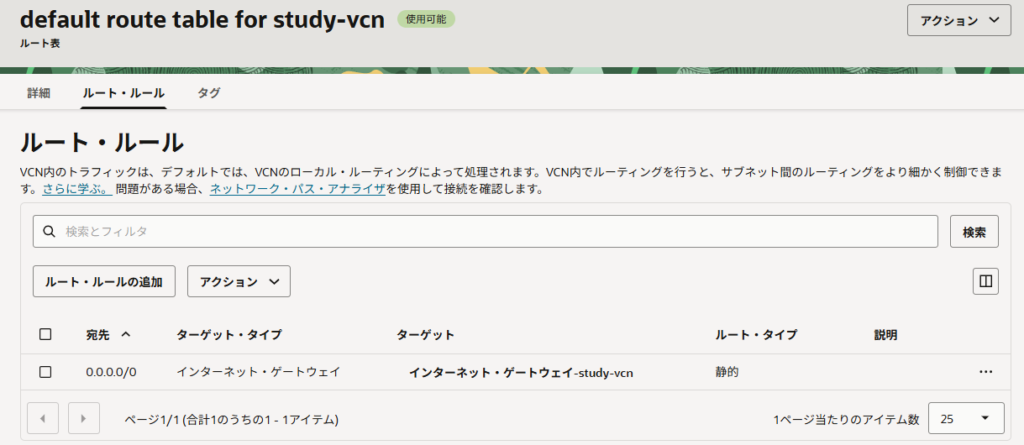Open the three-dot row actions menu
This screenshot has height=445, width=1024.
[986, 372]
